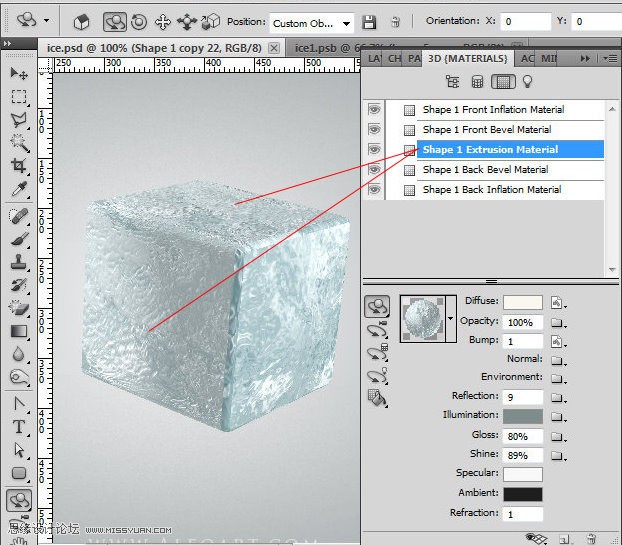622x545 pixels.
Task: Click the Diffuse color swatch
Action: click(x=523, y=303)
